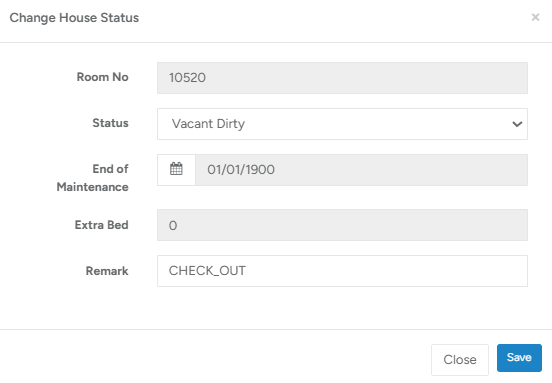
Task: Click the Extra Bed field showing 0
Action: click(342, 225)
